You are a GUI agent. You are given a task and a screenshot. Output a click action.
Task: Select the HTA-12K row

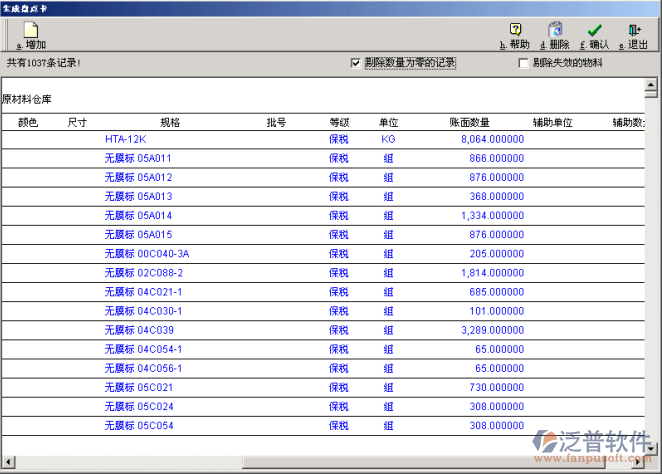[x=125, y=140]
